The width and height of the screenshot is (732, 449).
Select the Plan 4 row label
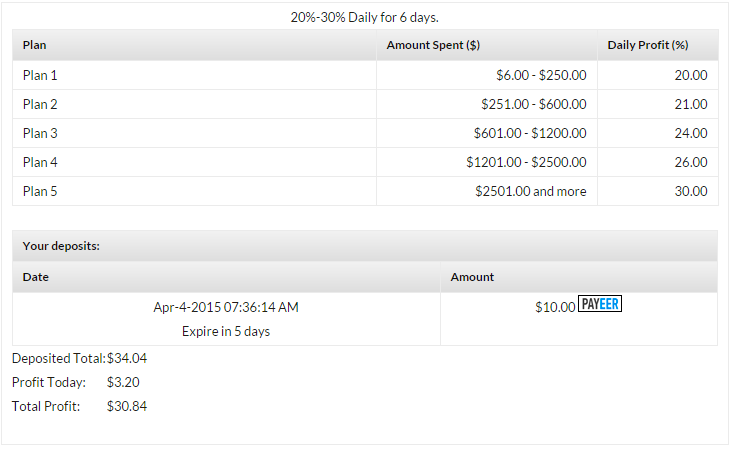[x=40, y=162]
